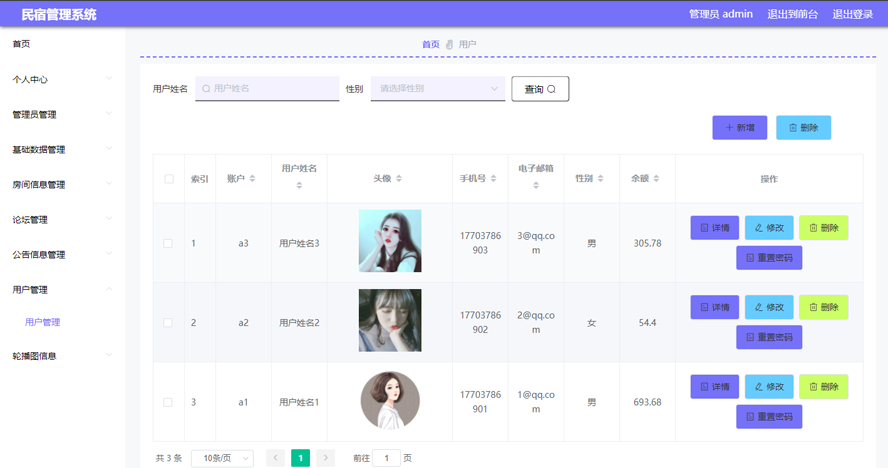
Task: Click the 查询 search button
Action: click(540, 89)
